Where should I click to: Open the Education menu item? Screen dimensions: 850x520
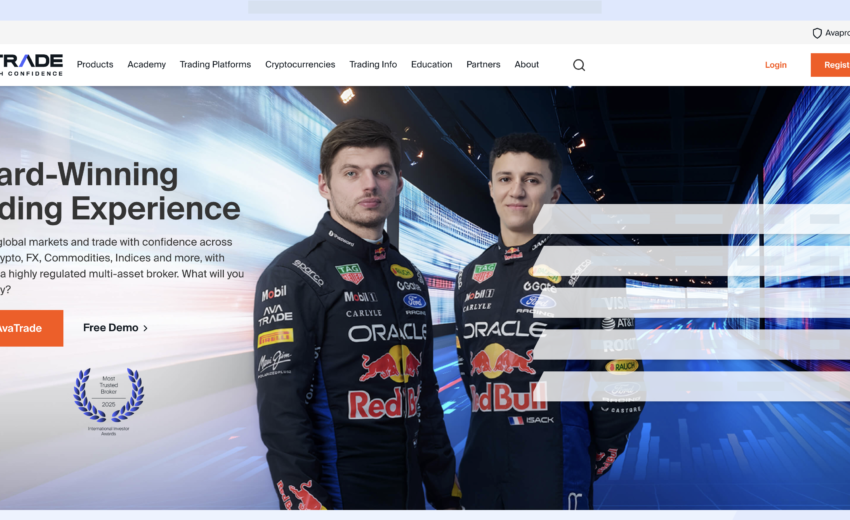point(432,65)
